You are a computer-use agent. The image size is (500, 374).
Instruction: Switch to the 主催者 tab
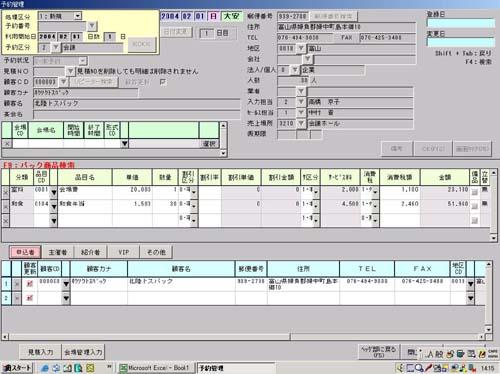(x=58, y=252)
